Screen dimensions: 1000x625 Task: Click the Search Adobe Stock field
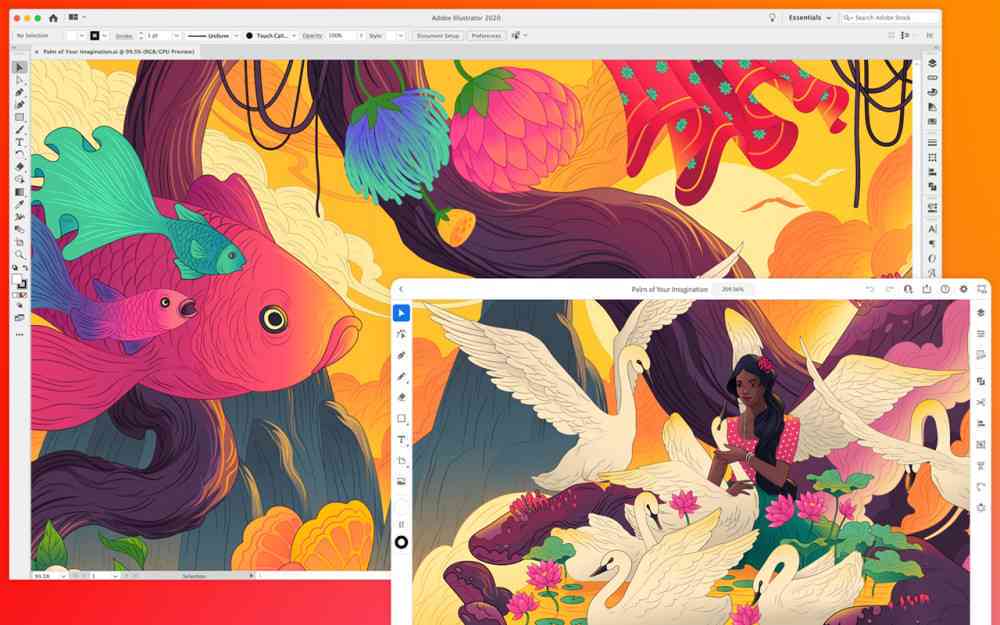click(888, 18)
